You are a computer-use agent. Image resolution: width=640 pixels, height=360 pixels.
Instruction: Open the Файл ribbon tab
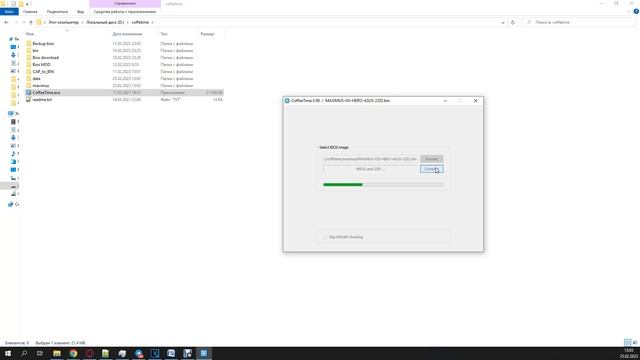click(x=9, y=11)
